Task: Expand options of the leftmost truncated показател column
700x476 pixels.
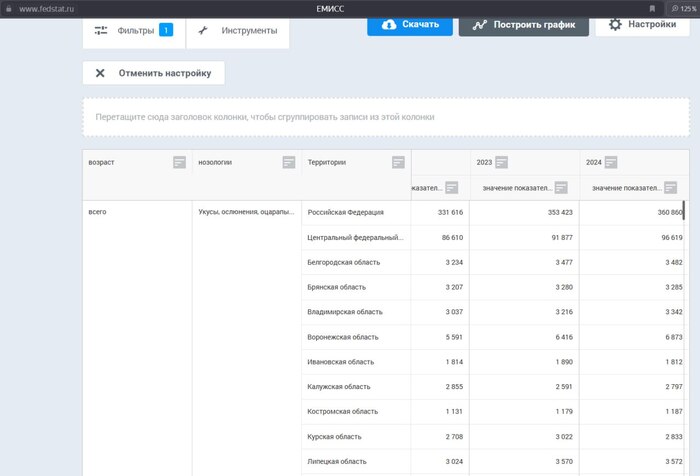Action: (452, 187)
